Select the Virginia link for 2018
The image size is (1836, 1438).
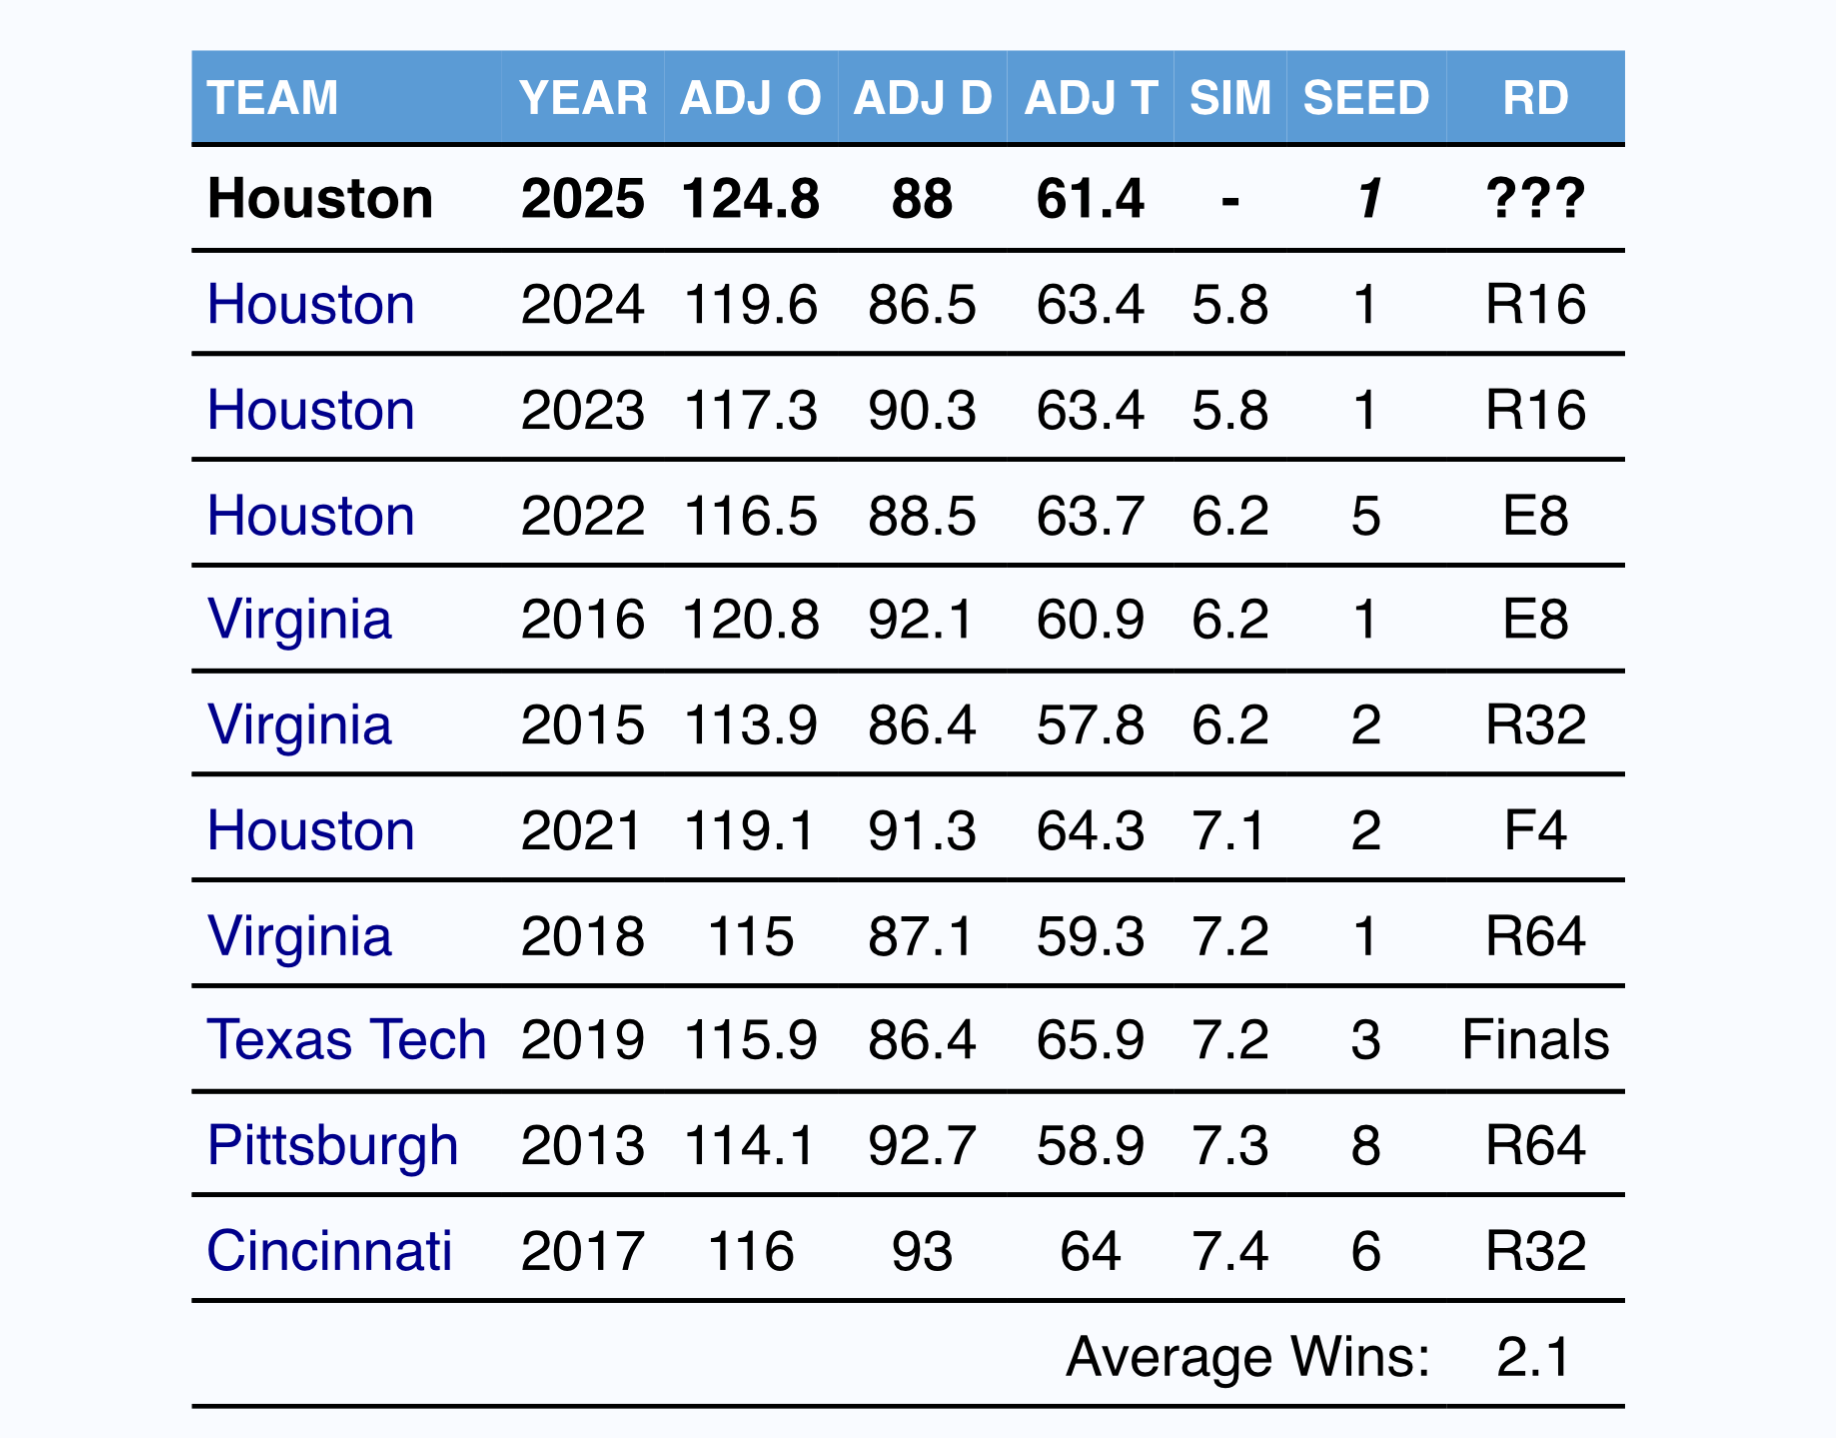[299, 937]
